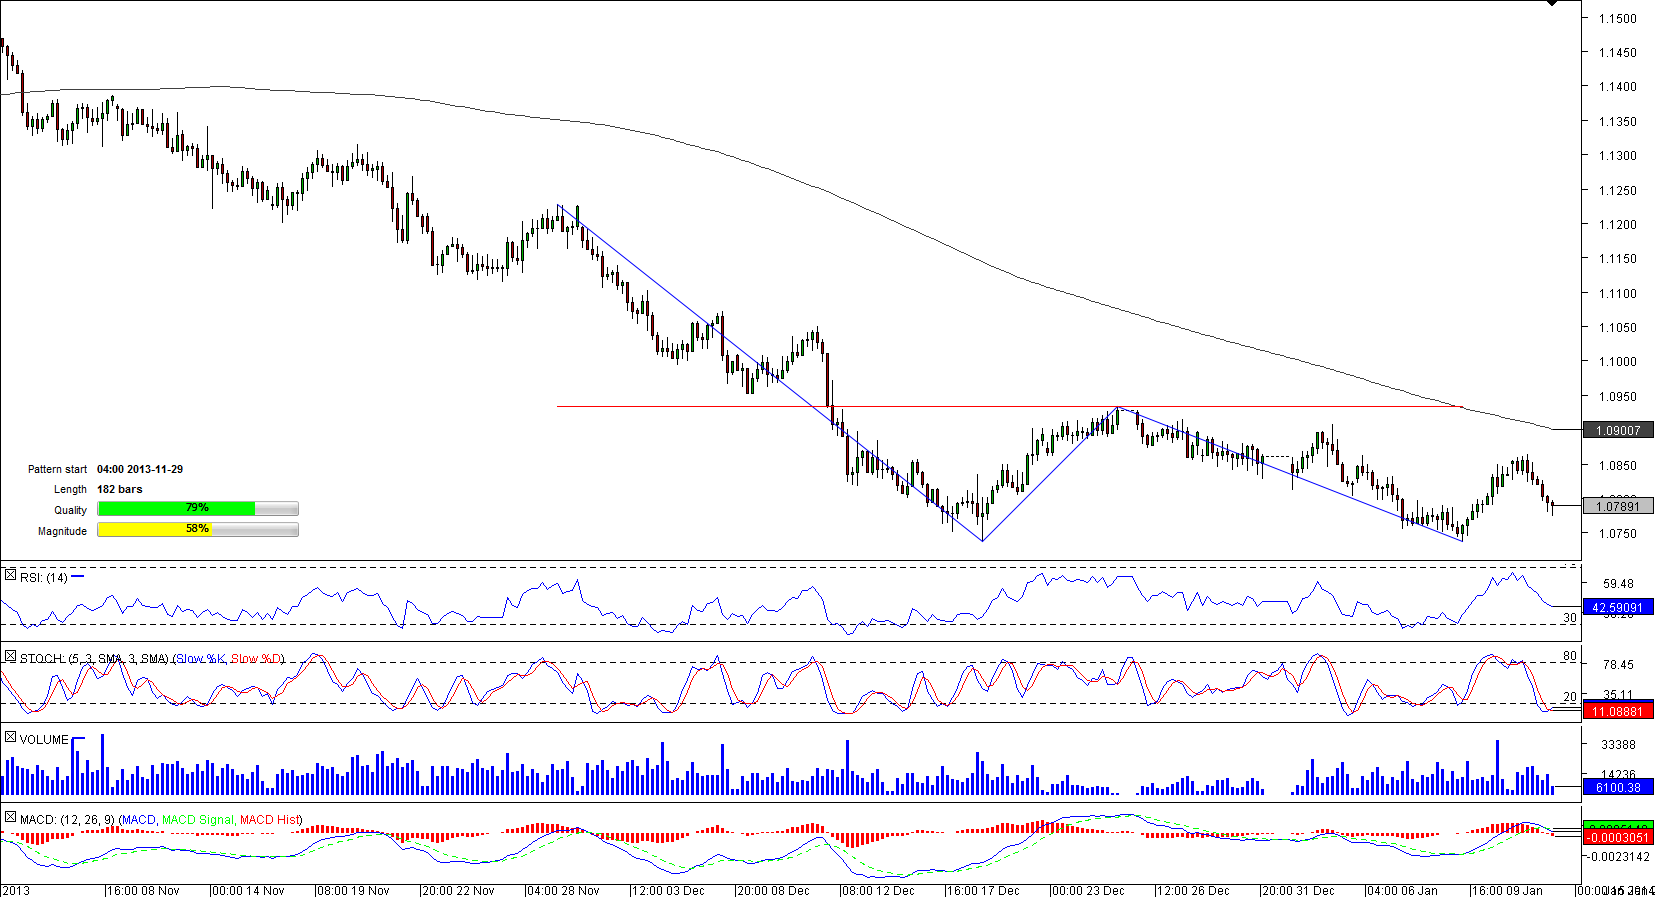The image size is (1655, 897).
Task: Click the volume value label 6100.38
Action: [1617, 788]
